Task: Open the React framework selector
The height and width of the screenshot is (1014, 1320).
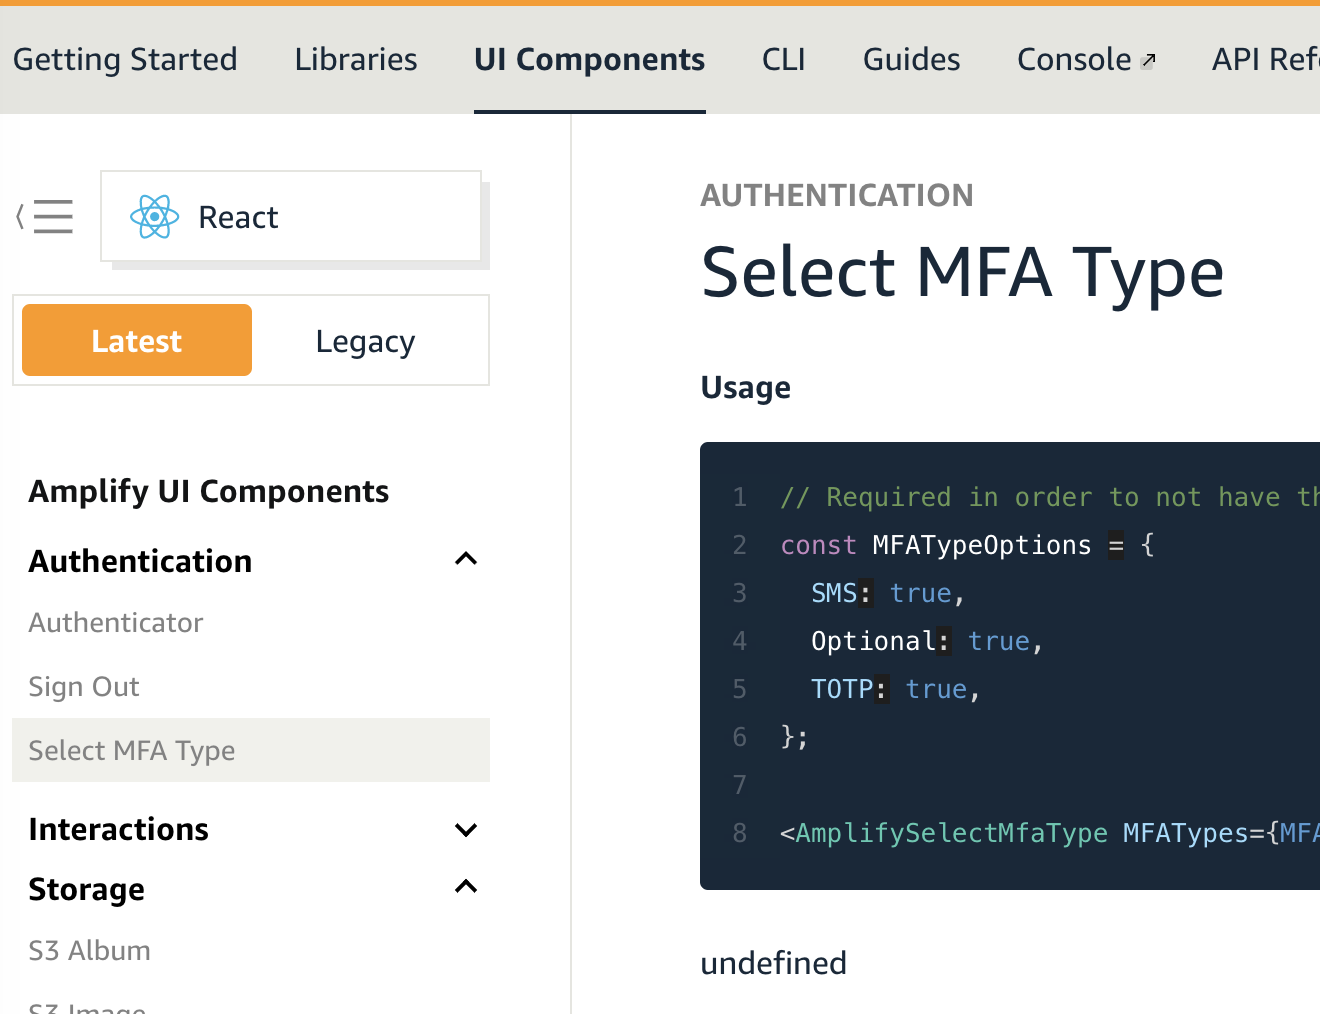Action: click(290, 217)
